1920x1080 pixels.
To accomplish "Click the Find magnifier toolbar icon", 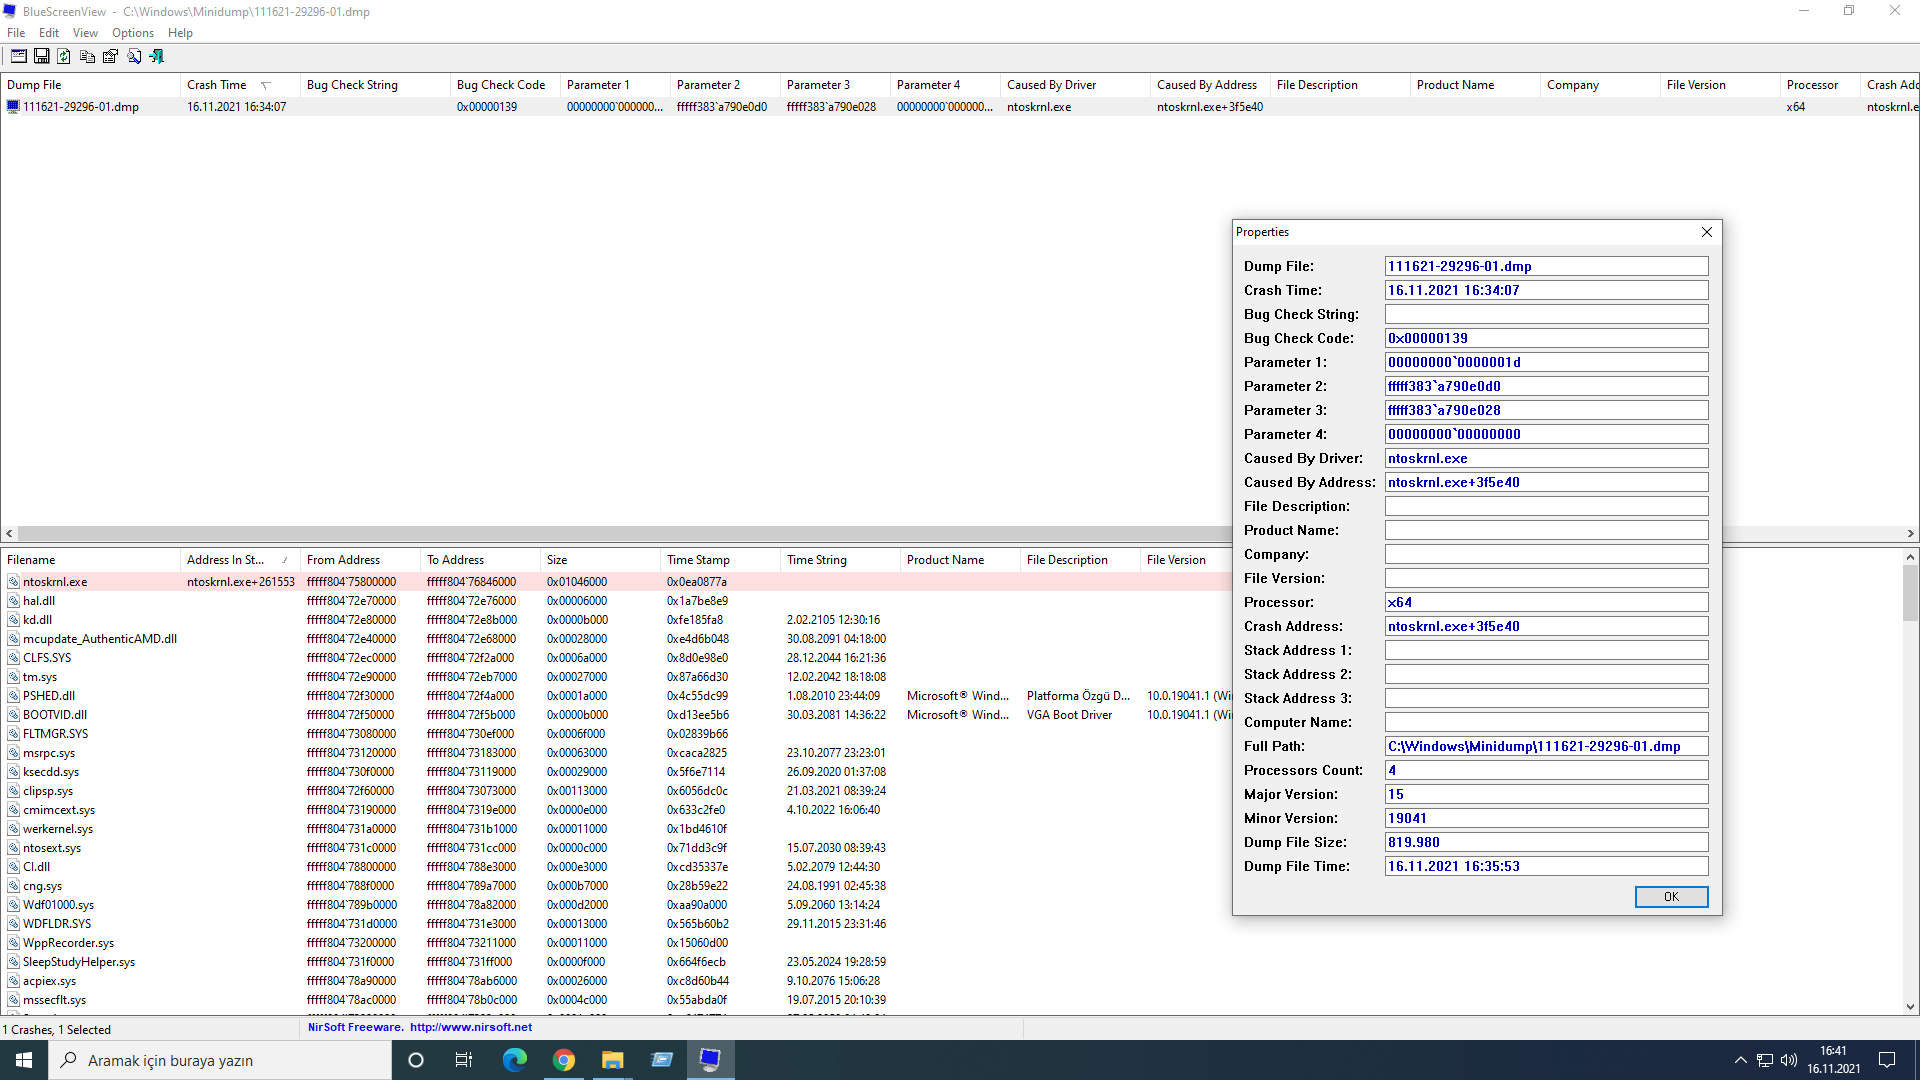I will [134, 57].
